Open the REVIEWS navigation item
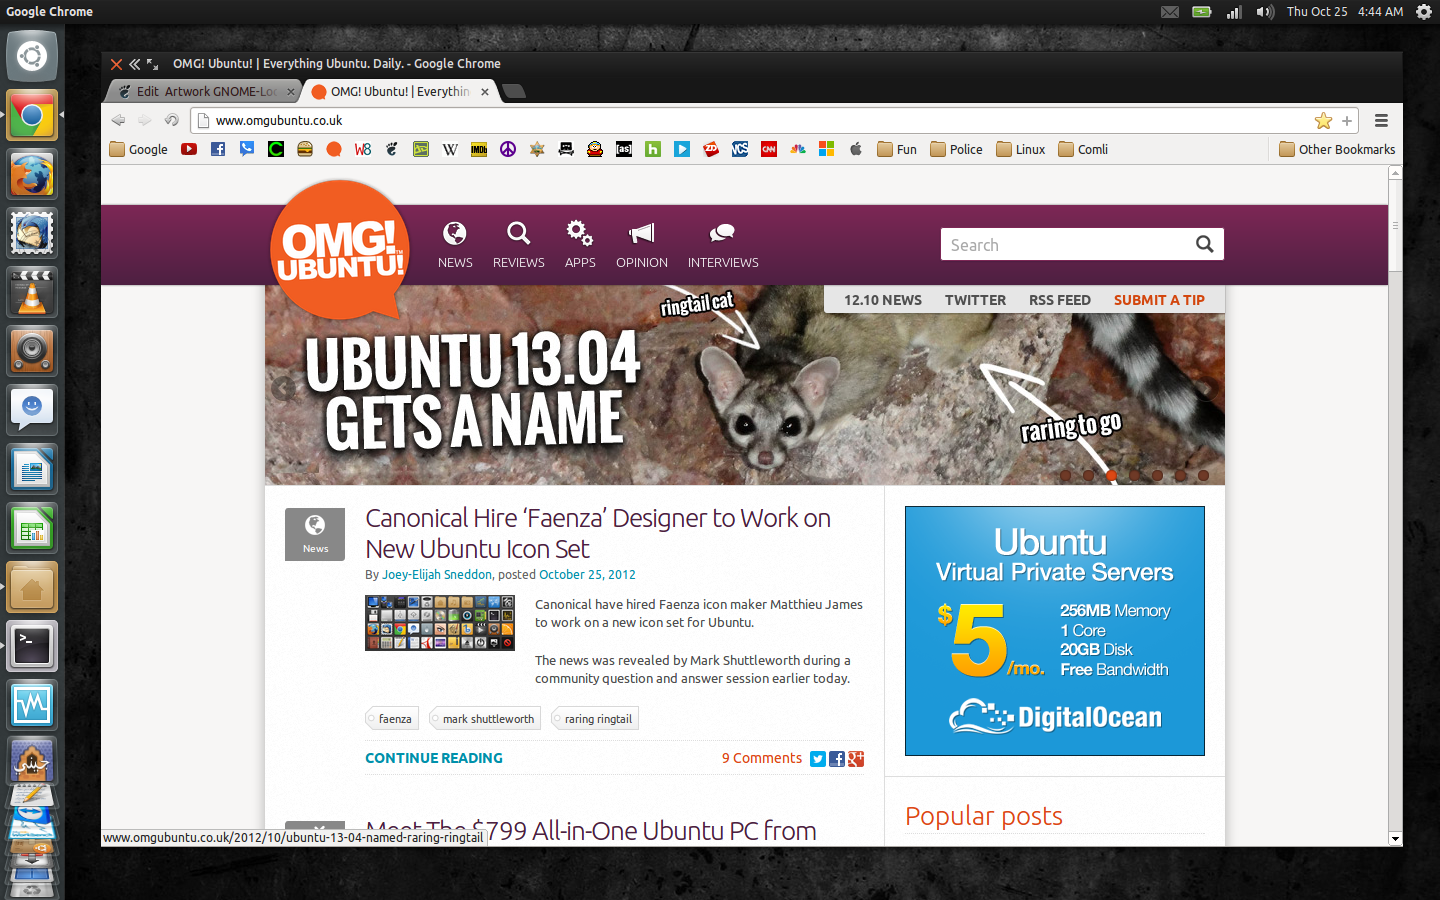 pyautogui.click(x=518, y=245)
